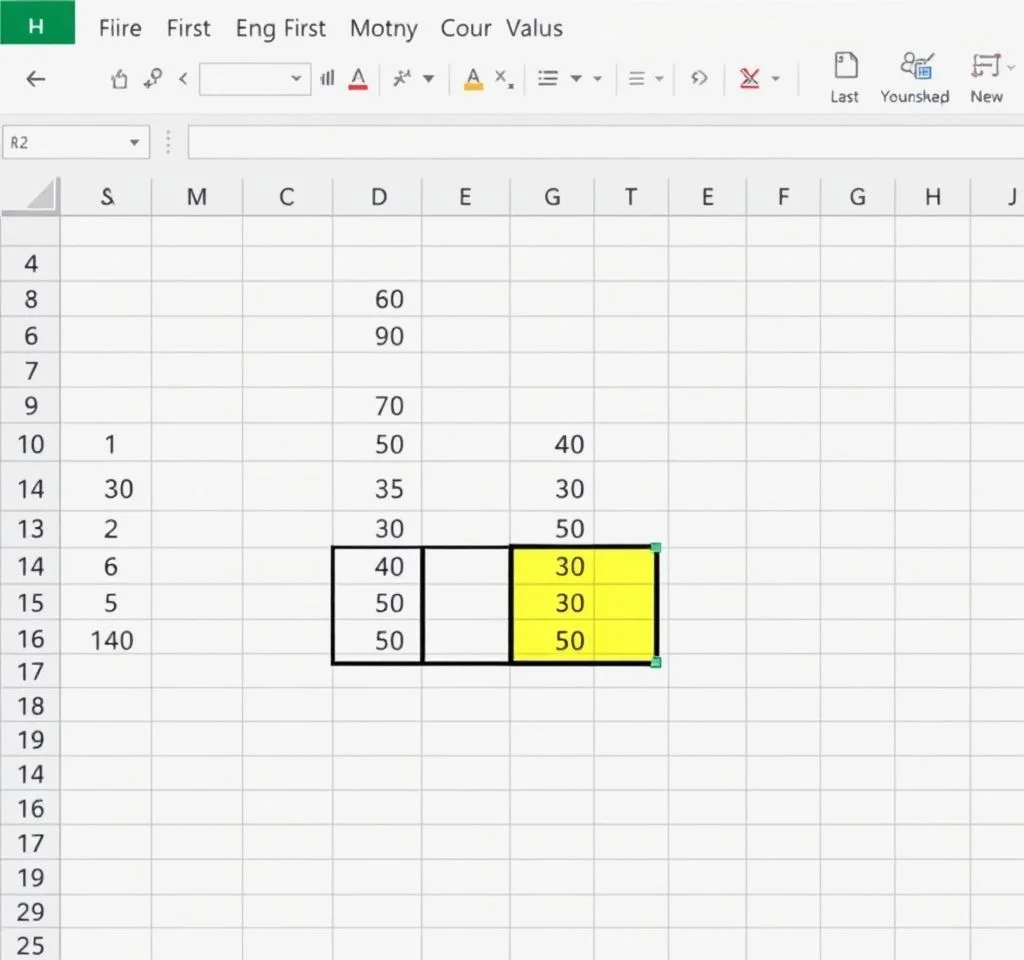1024x960 pixels.
Task: Open the Flire menu
Action: tap(120, 28)
